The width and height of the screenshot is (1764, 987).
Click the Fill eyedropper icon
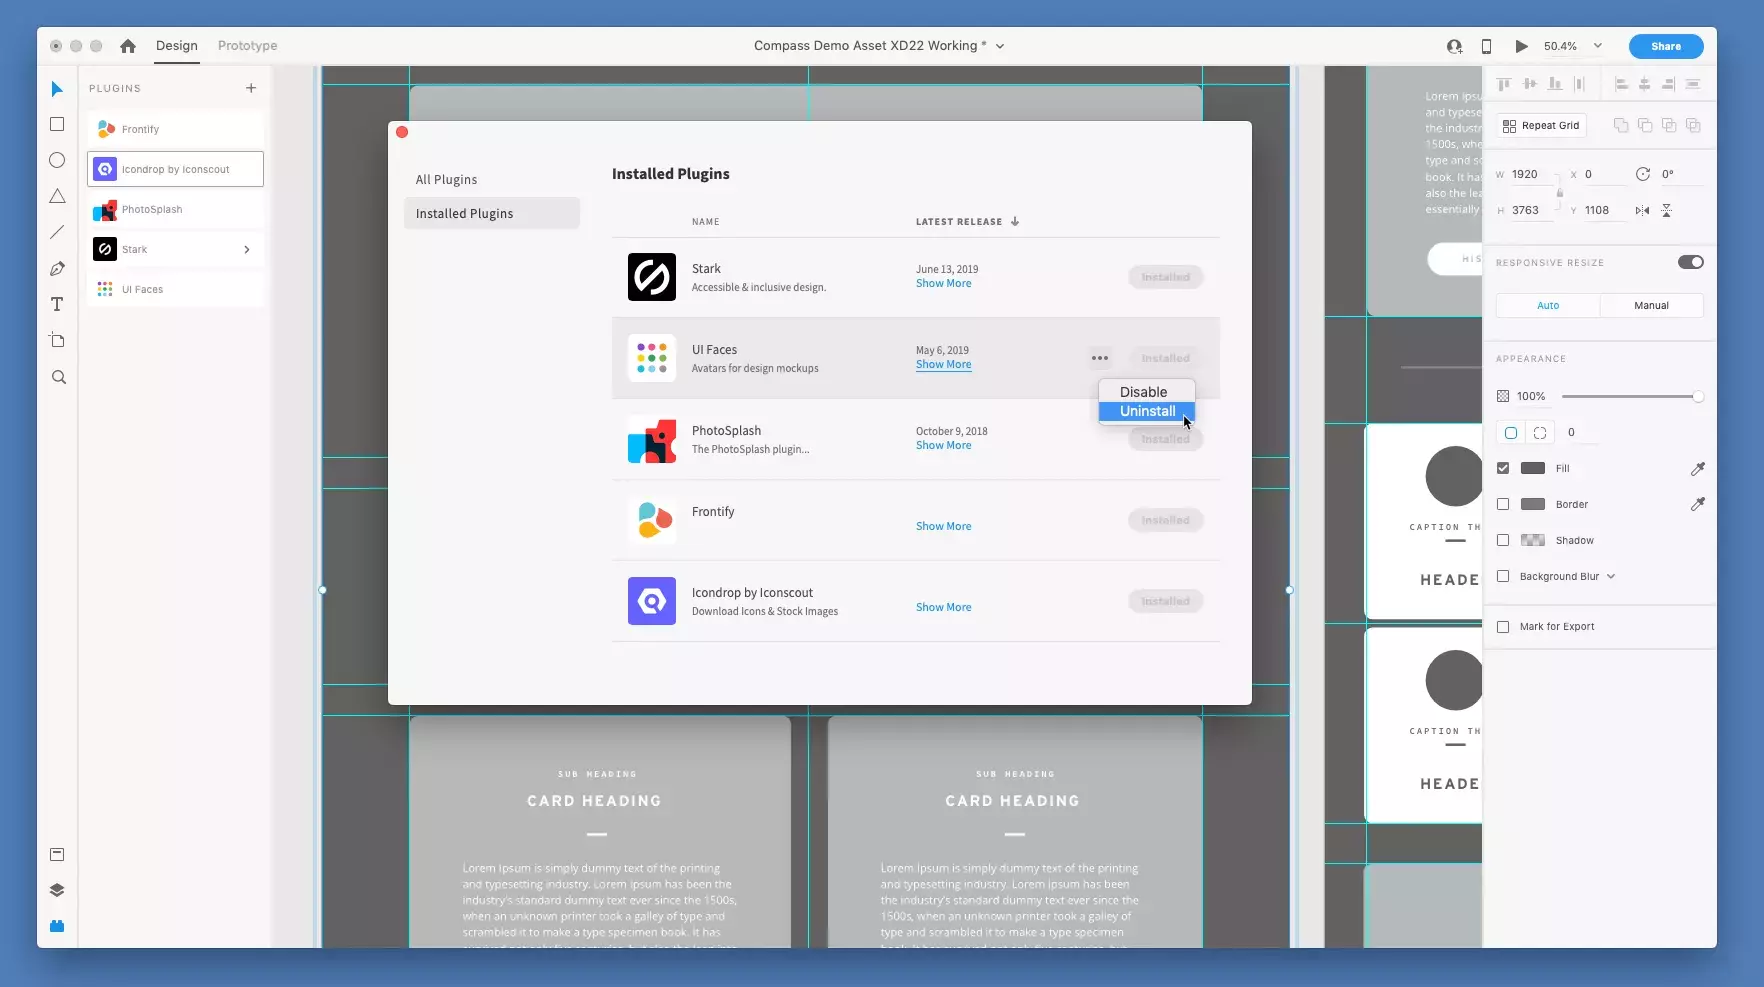1697,468
